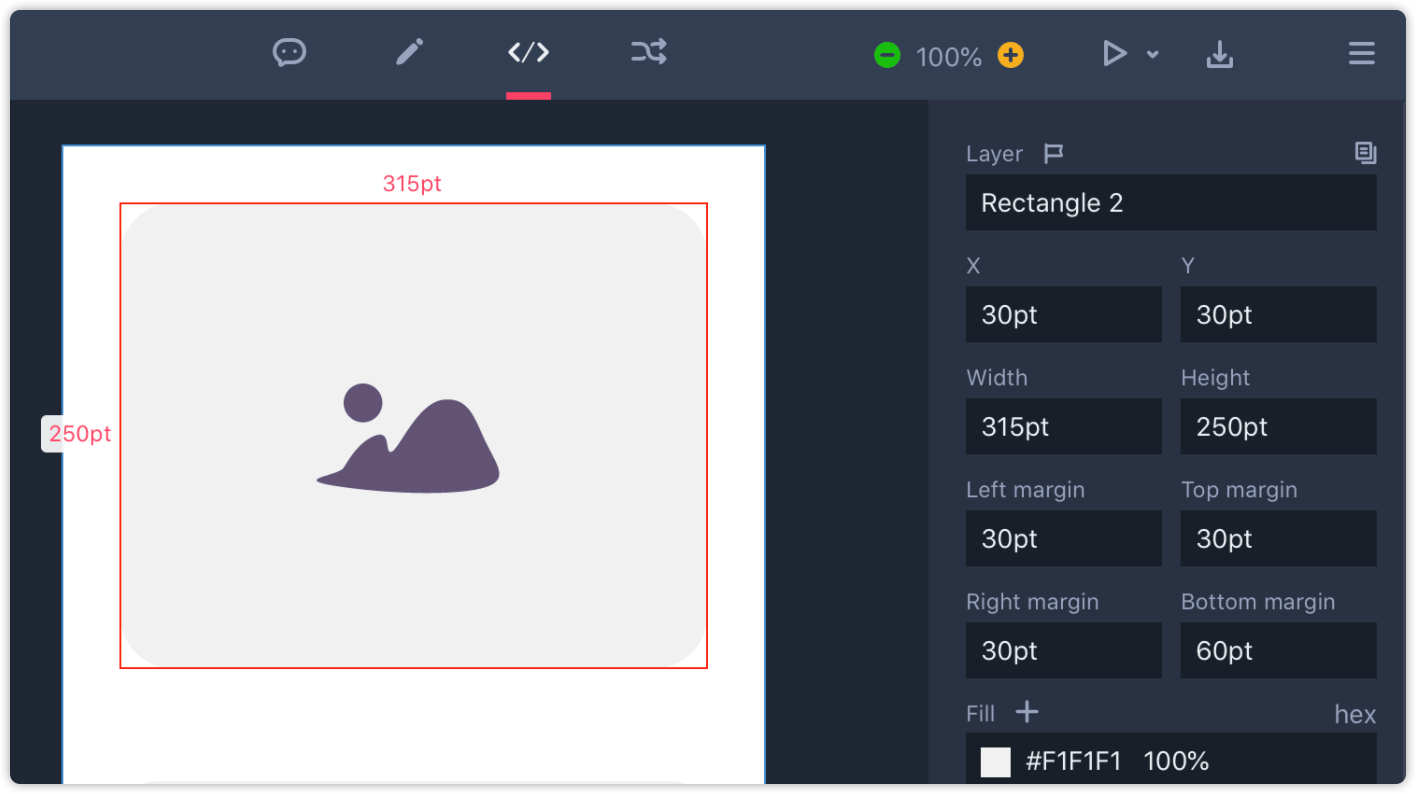Start prototype with the play button
The width and height of the screenshot is (1416, 794).
pyautogui.click(x=1114, y=53)
